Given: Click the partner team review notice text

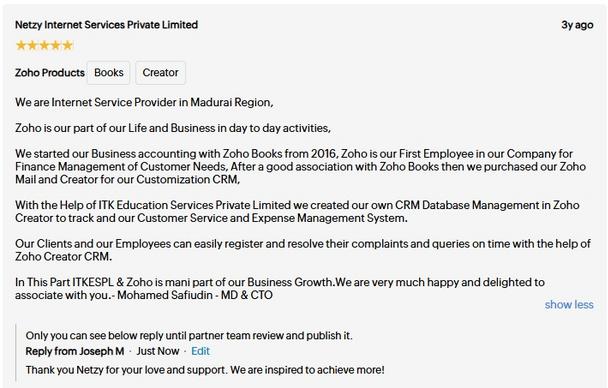Looking at the screenshot, I should 189,336.
